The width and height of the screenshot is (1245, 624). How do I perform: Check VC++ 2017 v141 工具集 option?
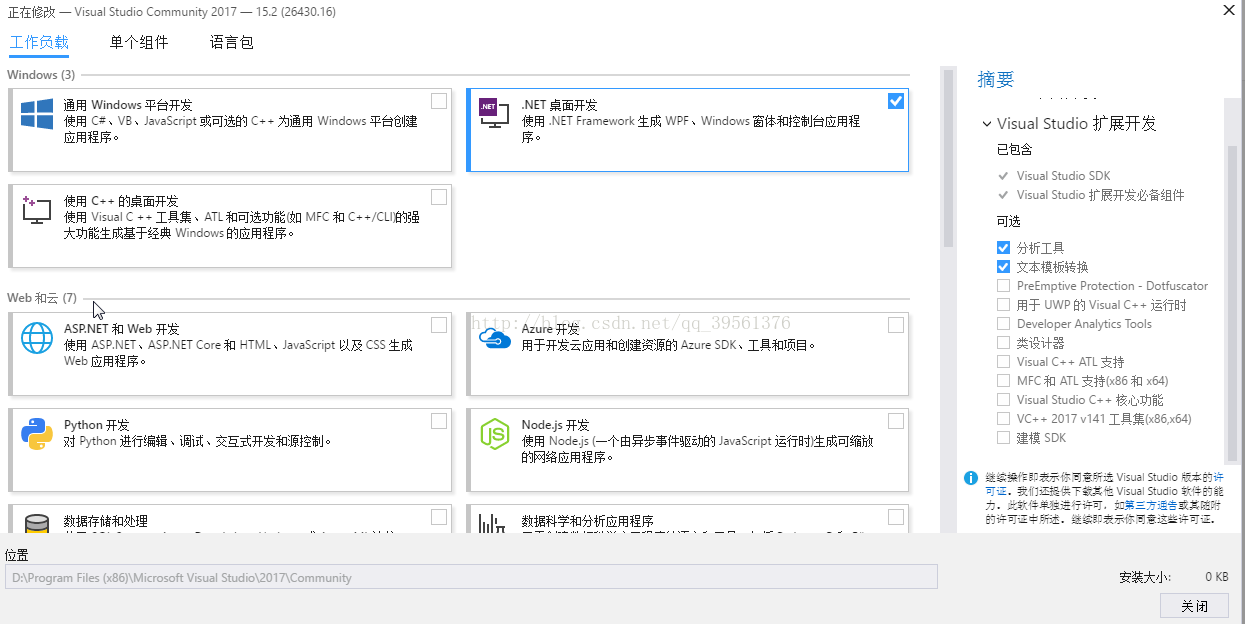[1003, 419]
